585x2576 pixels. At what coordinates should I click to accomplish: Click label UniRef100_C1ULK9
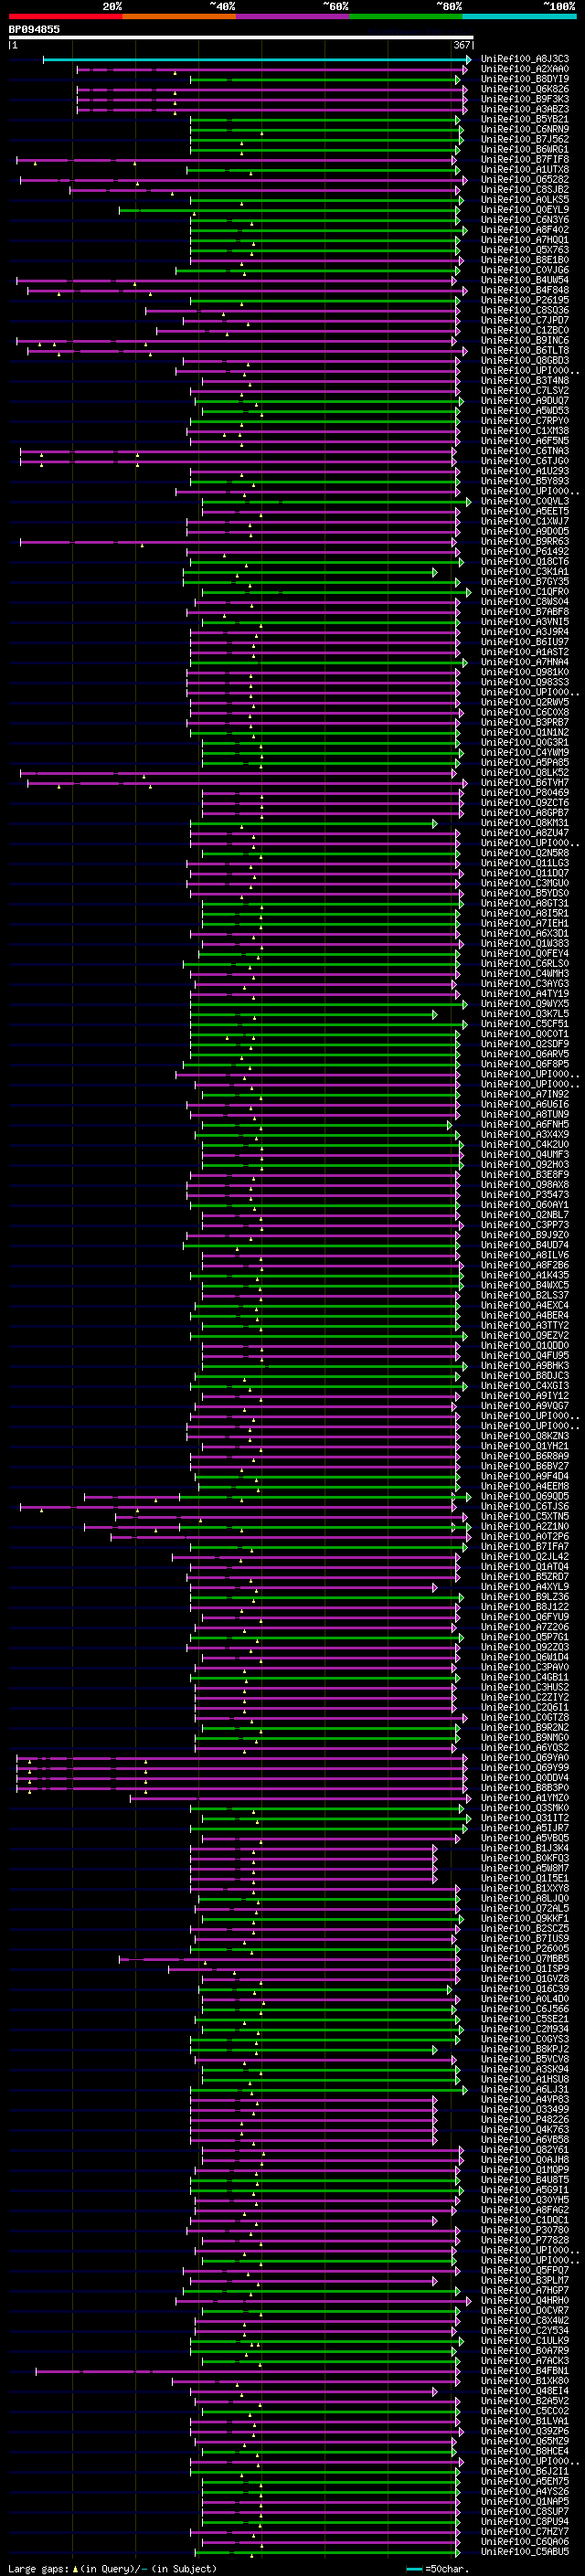525,2341
